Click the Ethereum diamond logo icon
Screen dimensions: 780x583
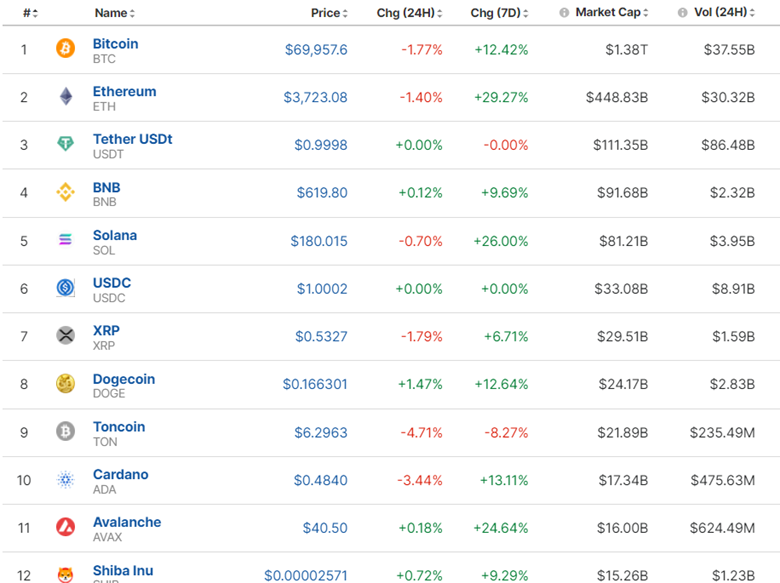(66, 97)
